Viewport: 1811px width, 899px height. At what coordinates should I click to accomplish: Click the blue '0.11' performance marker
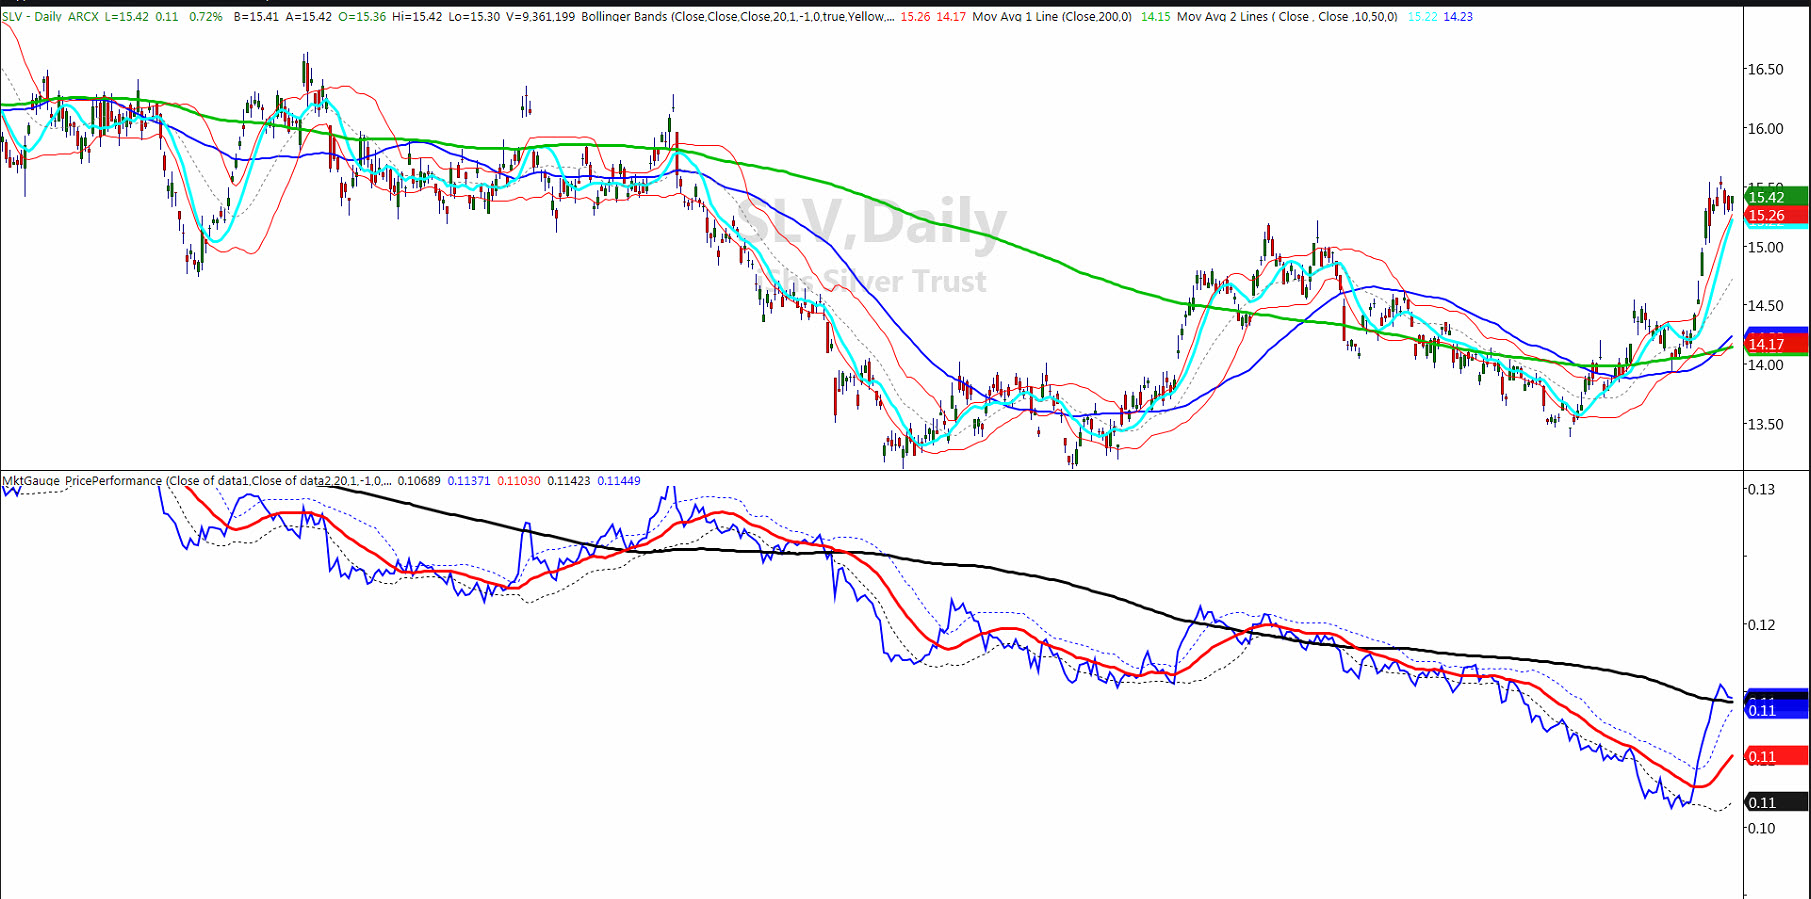point(1776,710)
